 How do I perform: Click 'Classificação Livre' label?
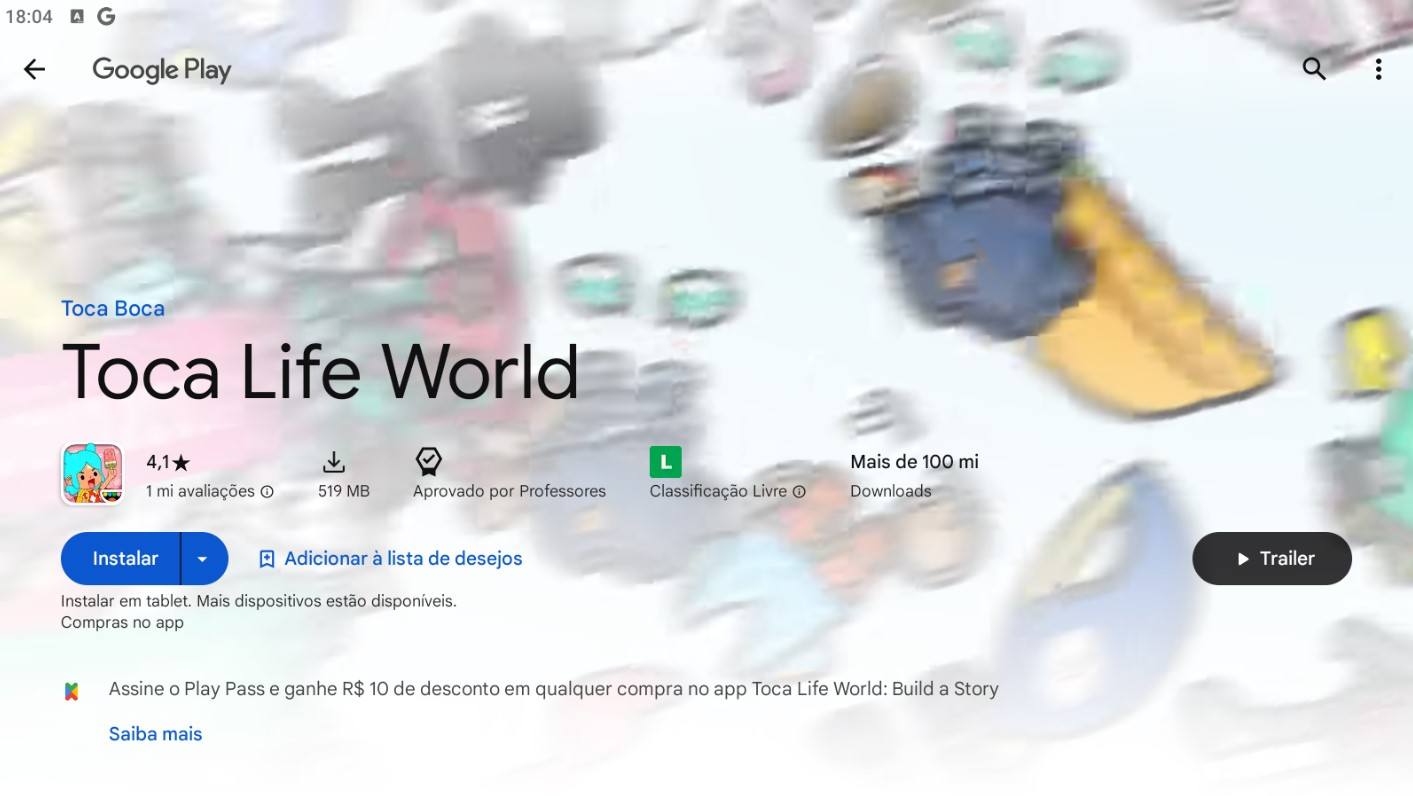point(718,491)
